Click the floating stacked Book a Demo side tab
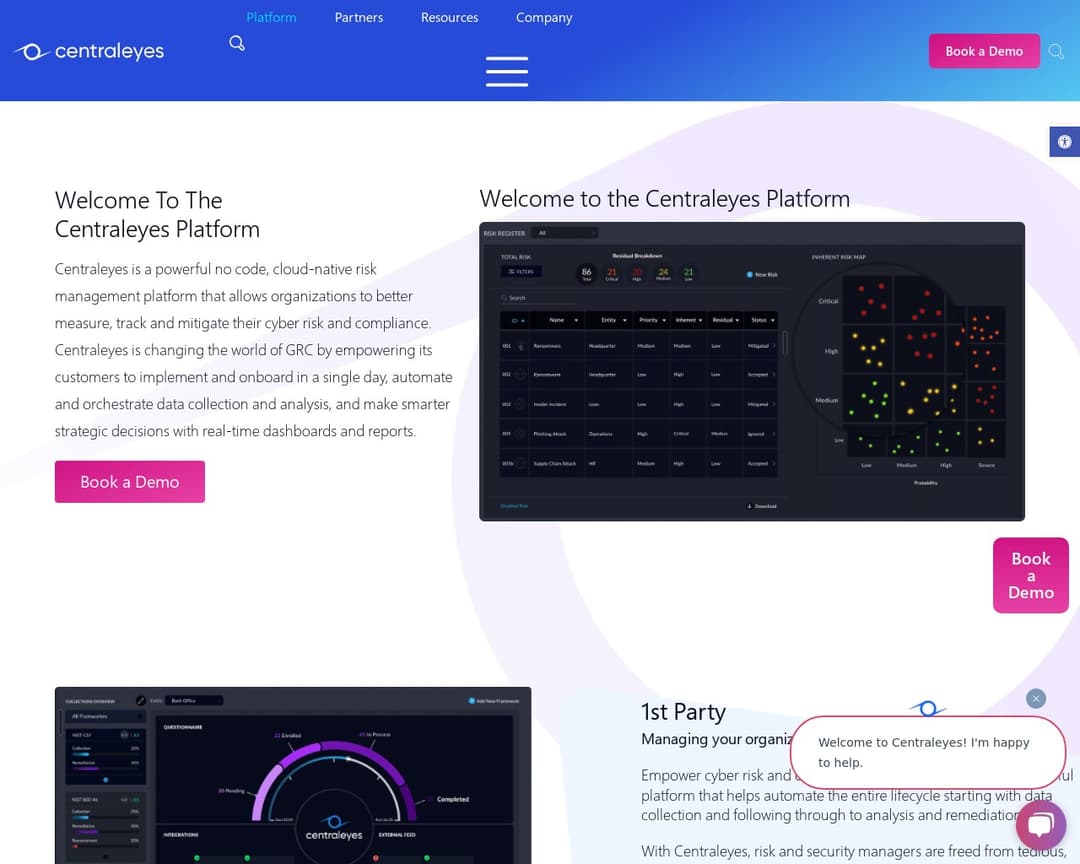 click(1031, 575)
